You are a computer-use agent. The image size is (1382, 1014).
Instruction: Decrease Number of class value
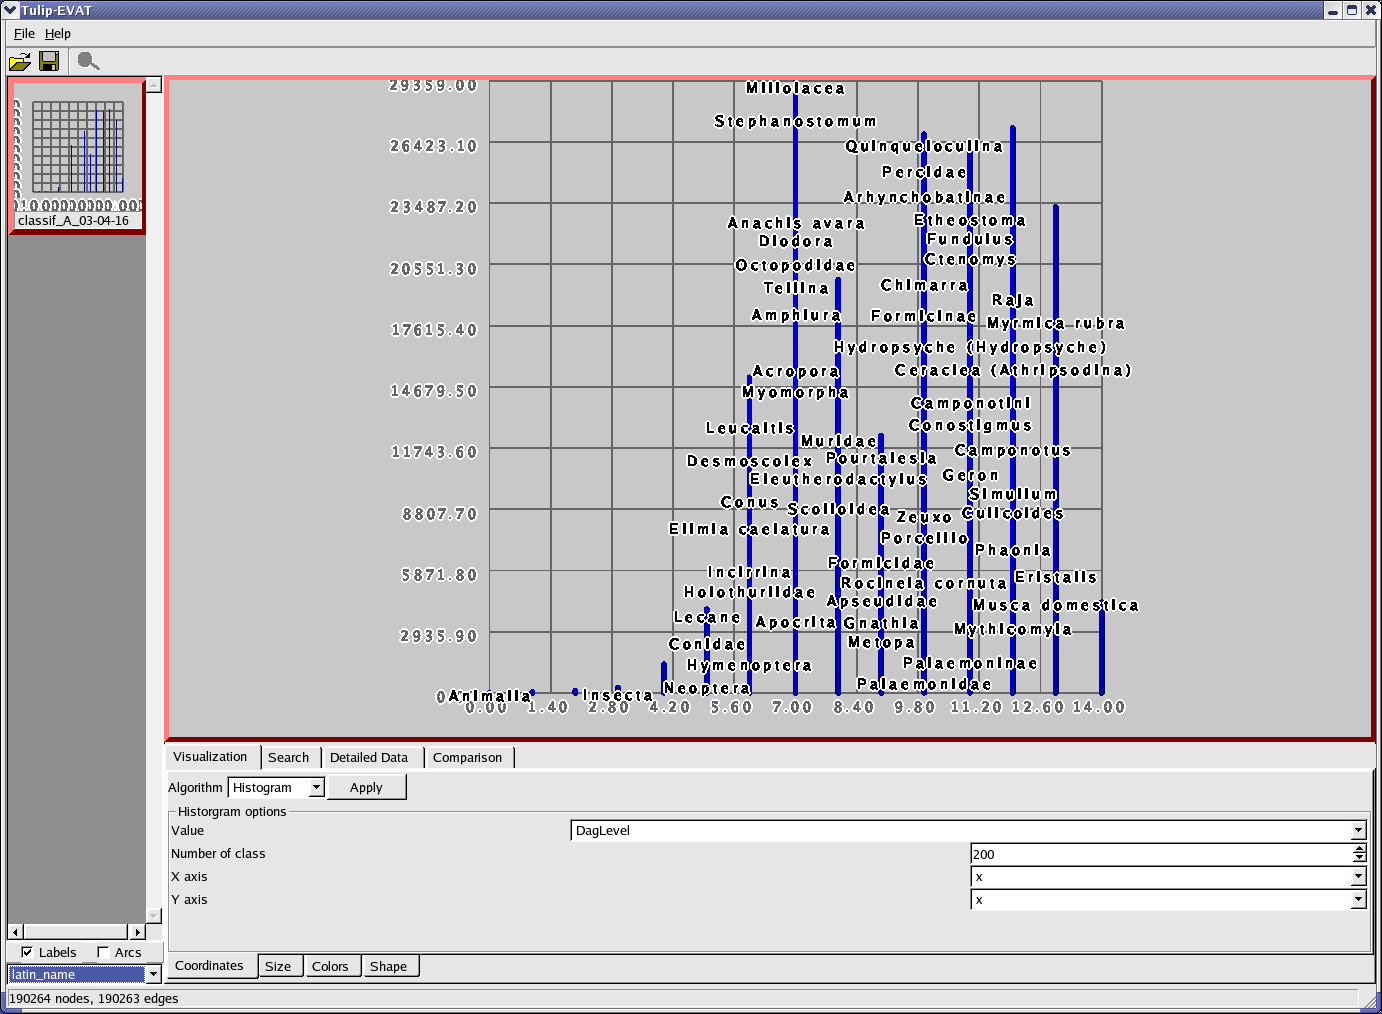(1359, 858)
